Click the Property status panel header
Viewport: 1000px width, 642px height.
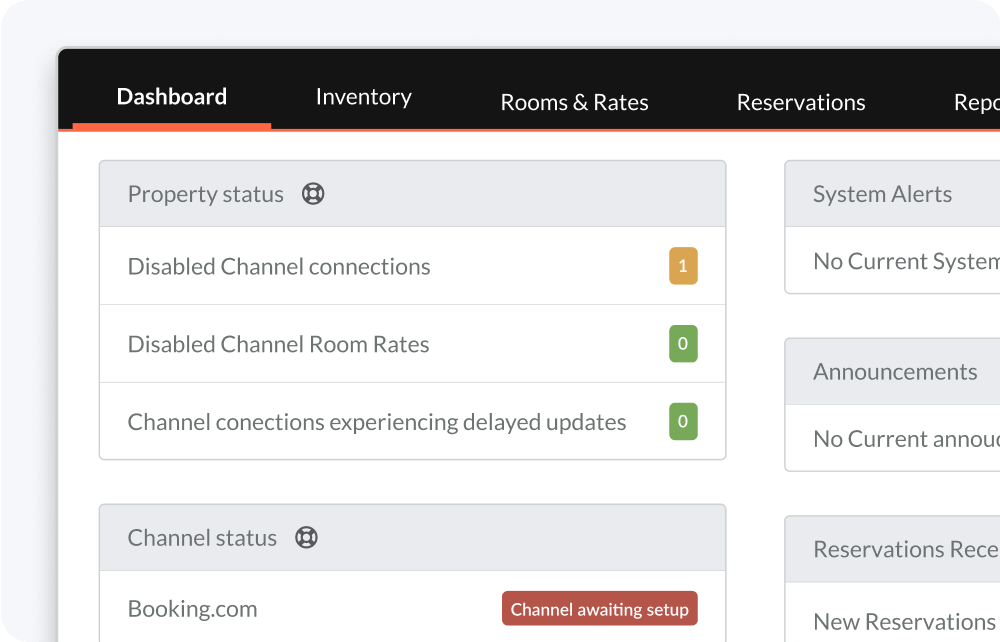pos(413,194)
